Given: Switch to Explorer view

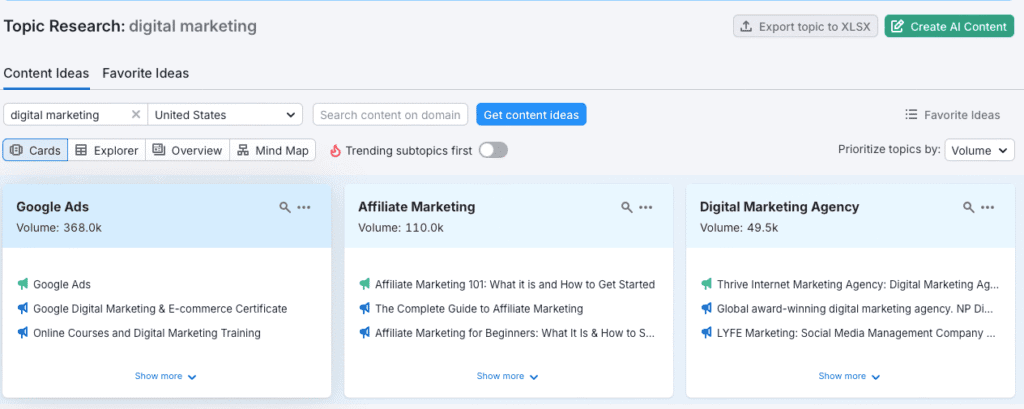Looking at the screenshot, I should 107,150.
